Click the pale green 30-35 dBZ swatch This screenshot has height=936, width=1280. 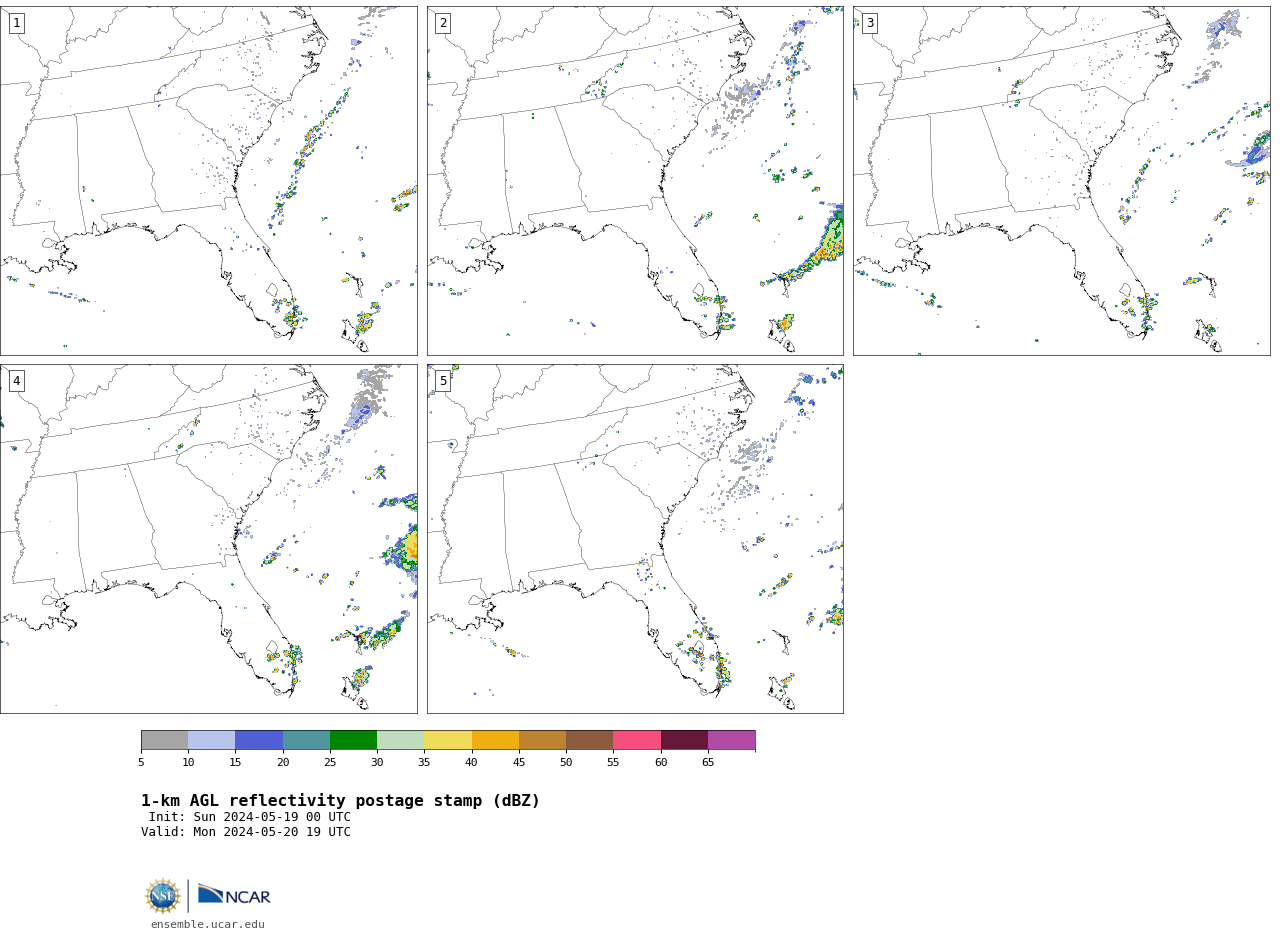coord(401,740)
